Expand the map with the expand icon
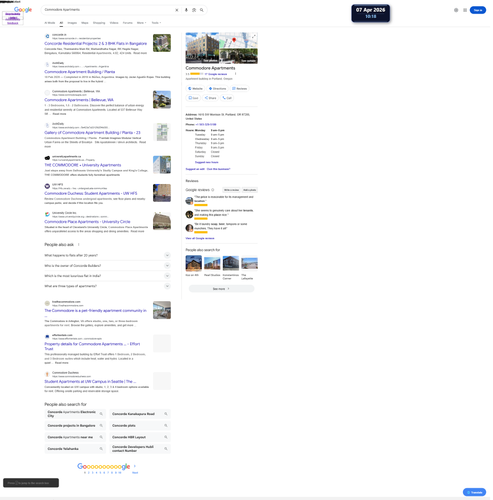This screenshot has width=493, height=500. [254, 36]
